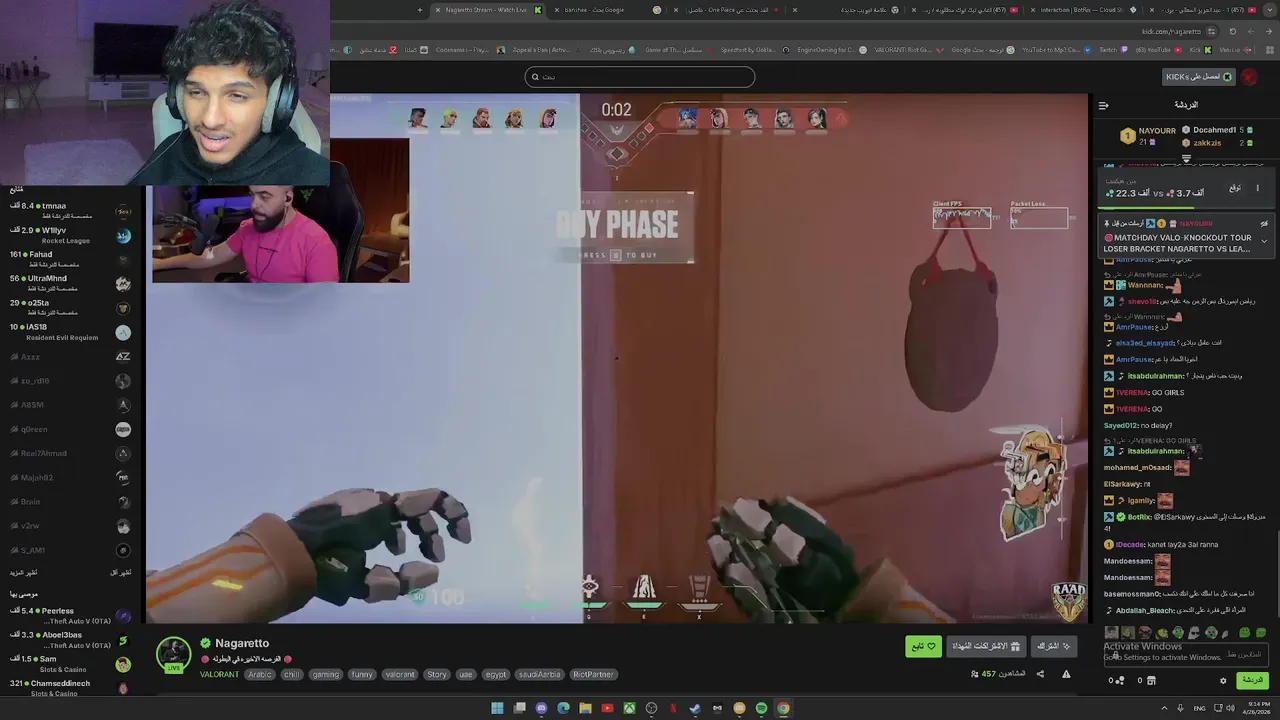
Task: Select the gaming tag
Action: point(325,675)
